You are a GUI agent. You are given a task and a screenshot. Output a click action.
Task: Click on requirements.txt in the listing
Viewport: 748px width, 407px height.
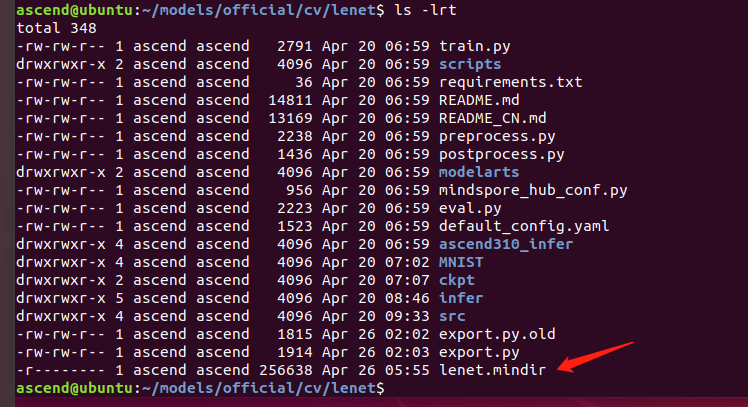point(510,82)
